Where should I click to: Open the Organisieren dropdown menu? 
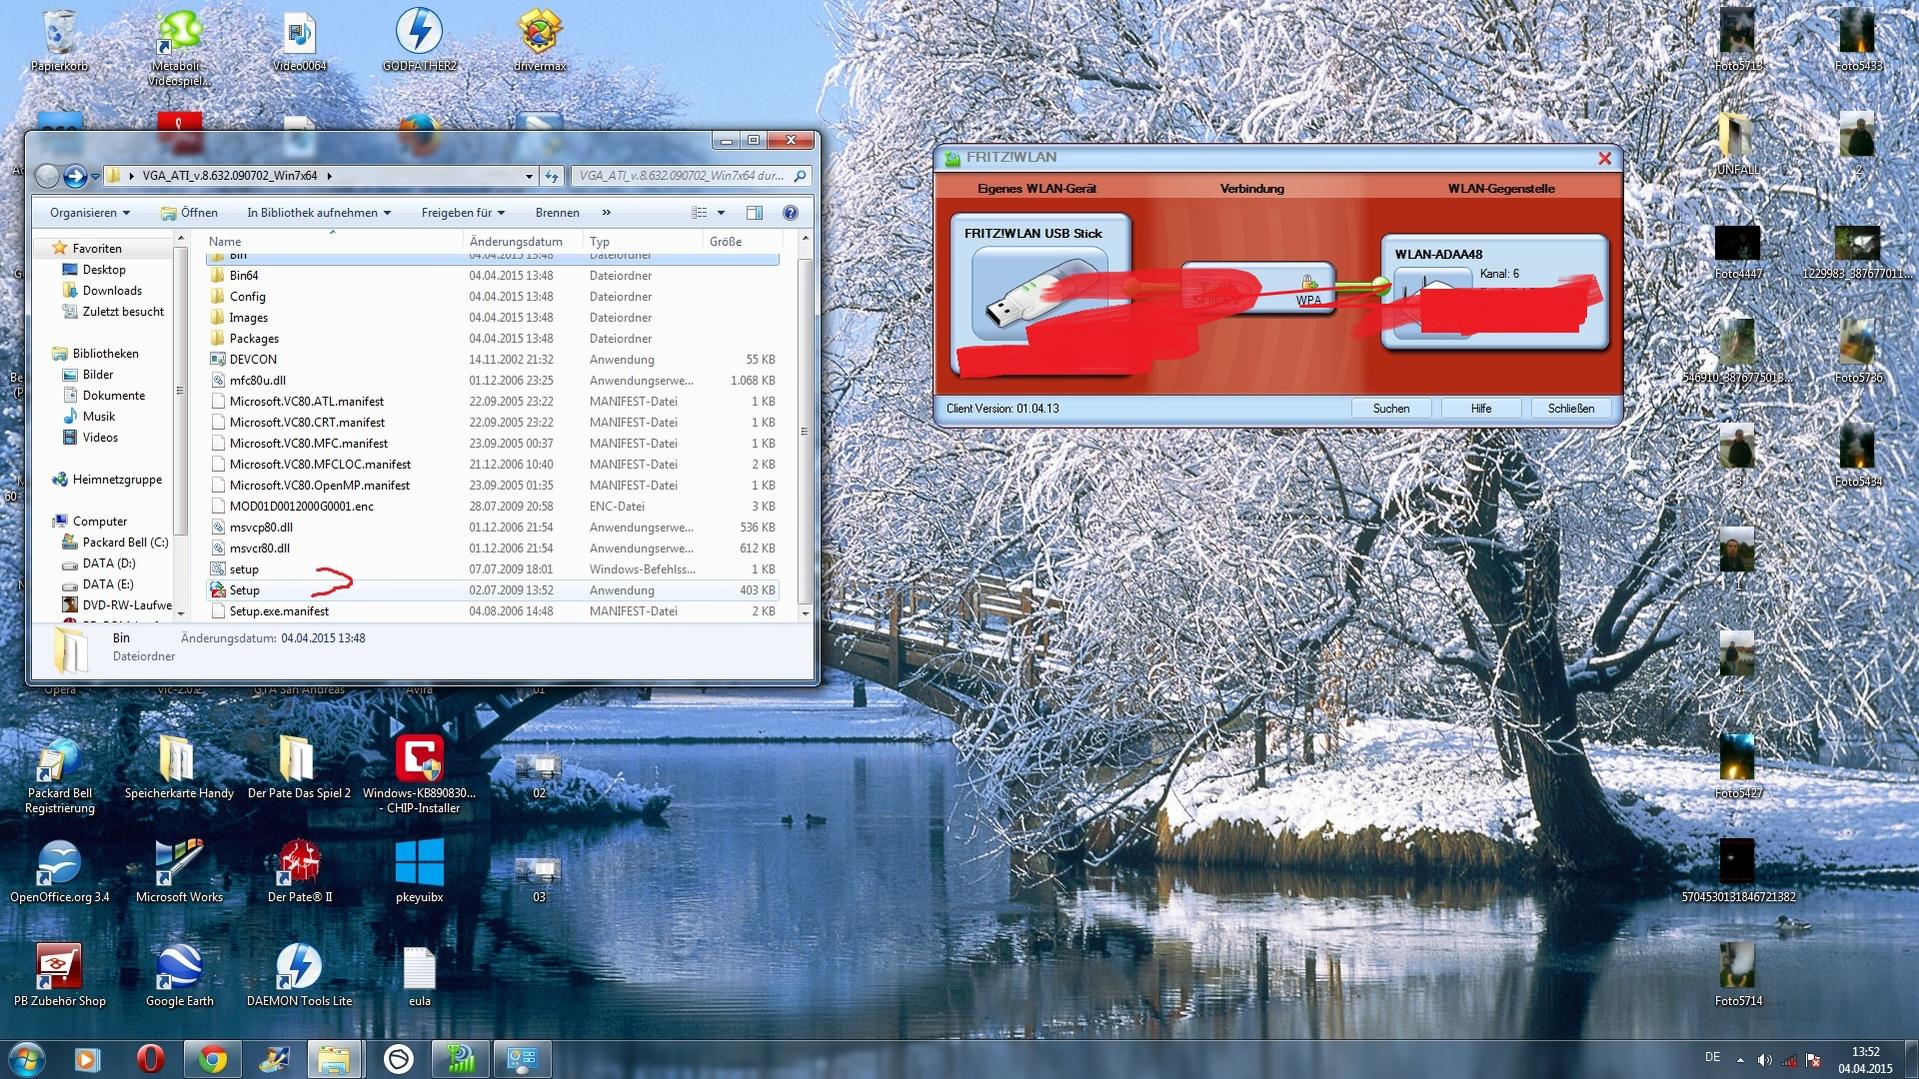click(x=90, y=213)
